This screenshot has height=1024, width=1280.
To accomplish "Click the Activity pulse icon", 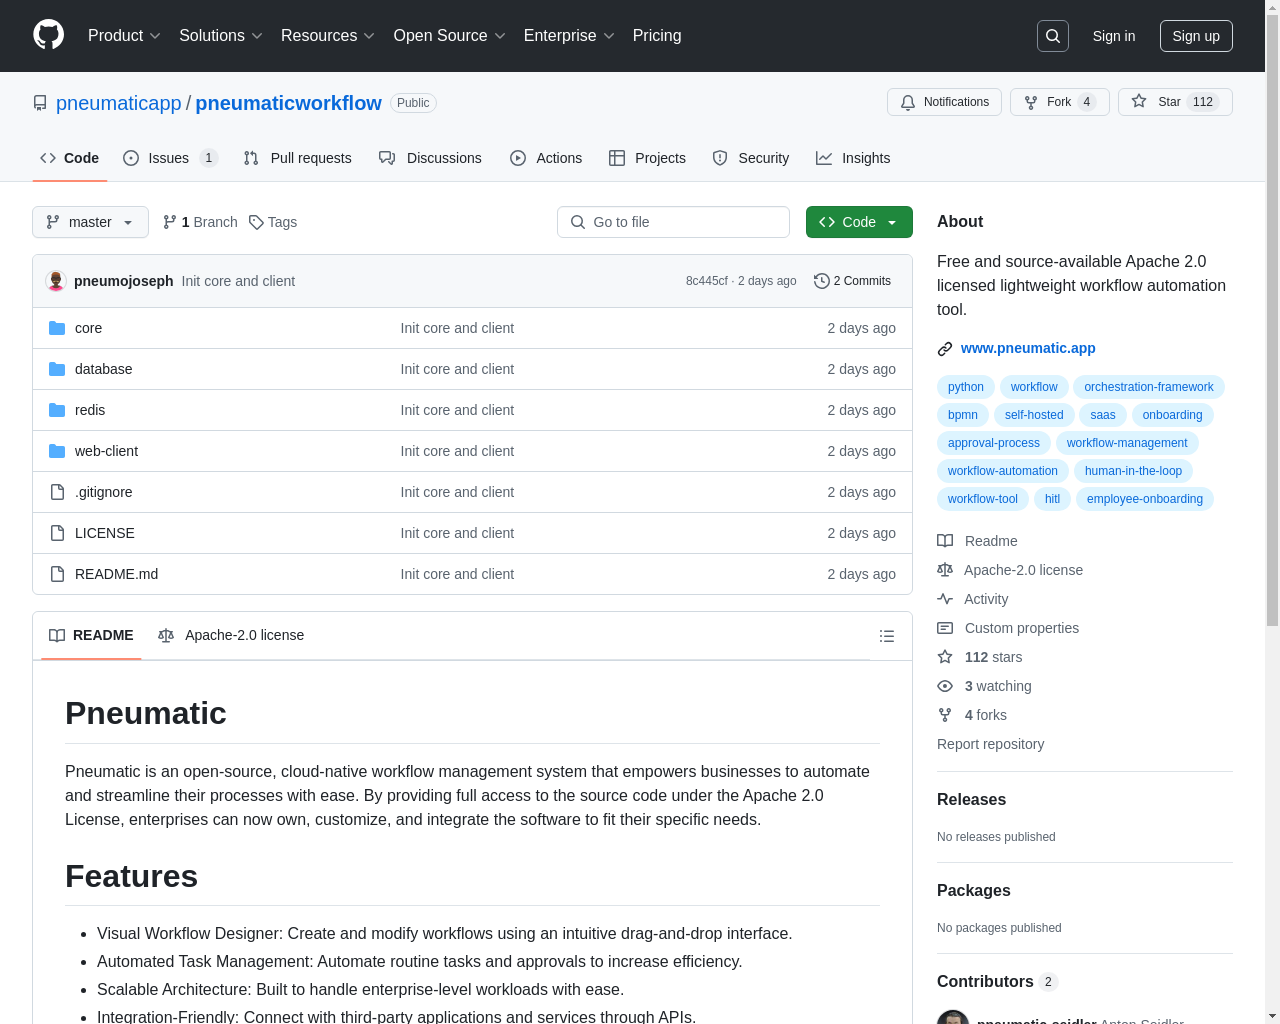I will point(945,599).
